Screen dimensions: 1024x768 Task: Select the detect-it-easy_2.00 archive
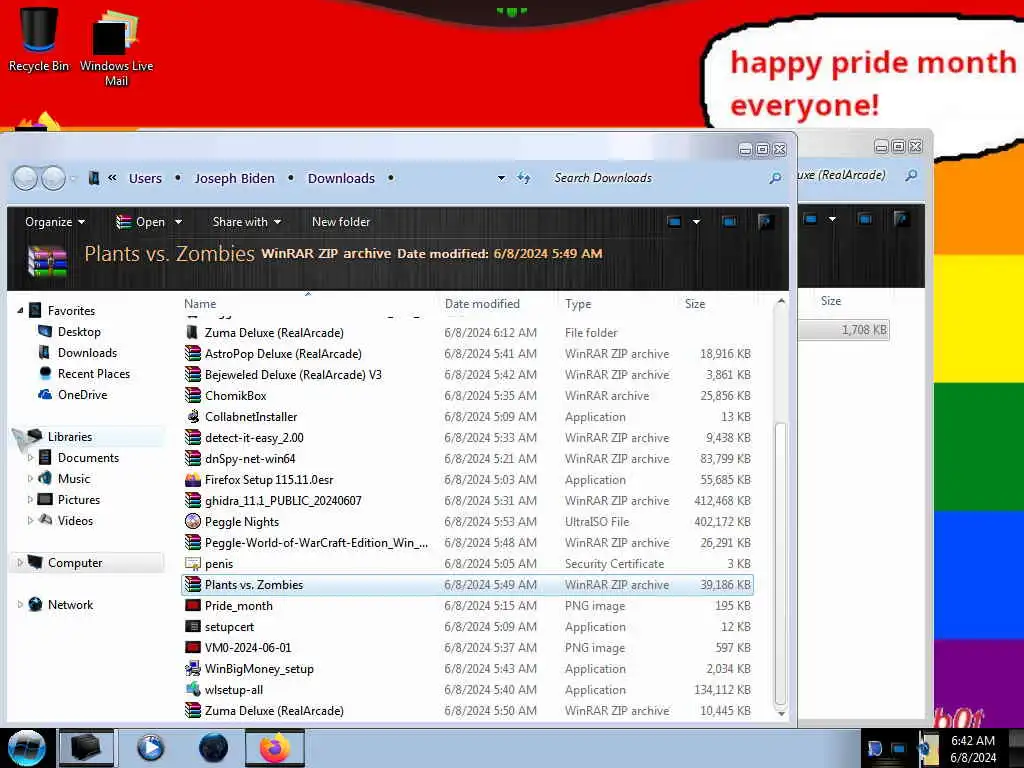pyautogui.click(x=468, y=438)
